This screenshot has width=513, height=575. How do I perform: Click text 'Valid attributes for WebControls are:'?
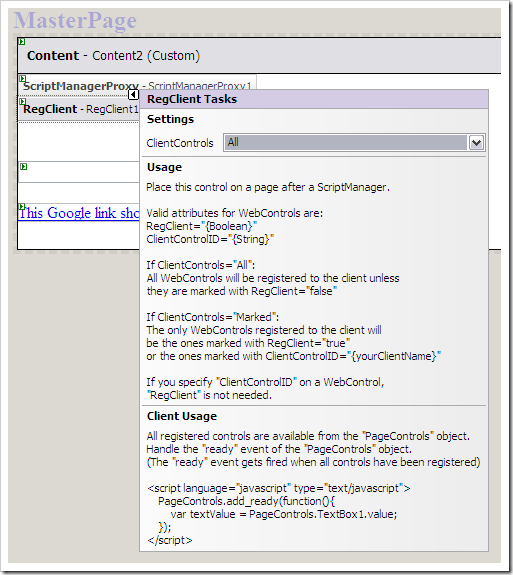(x=235, y=213)
